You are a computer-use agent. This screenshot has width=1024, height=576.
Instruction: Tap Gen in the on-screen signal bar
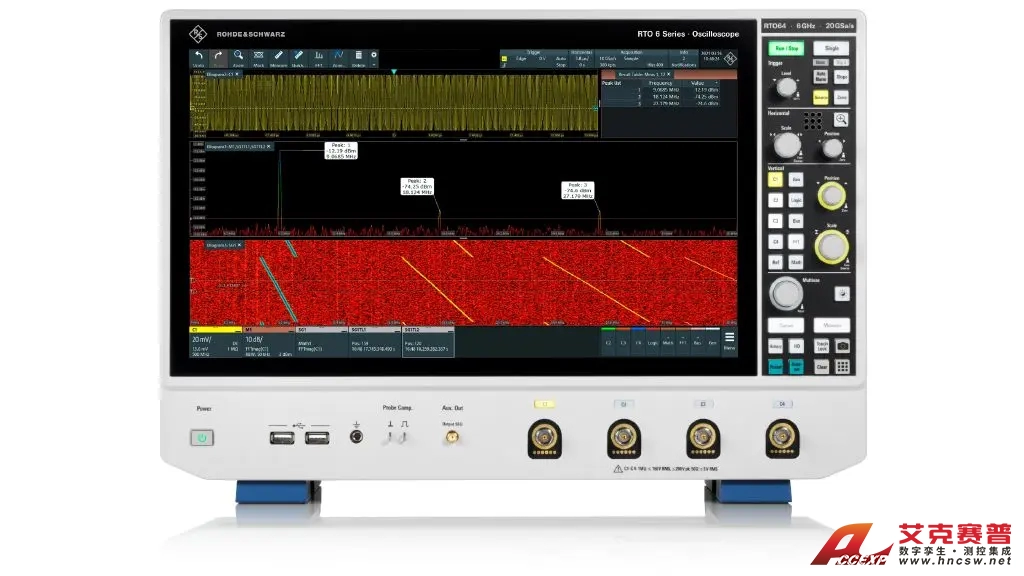tap(712, 342)
